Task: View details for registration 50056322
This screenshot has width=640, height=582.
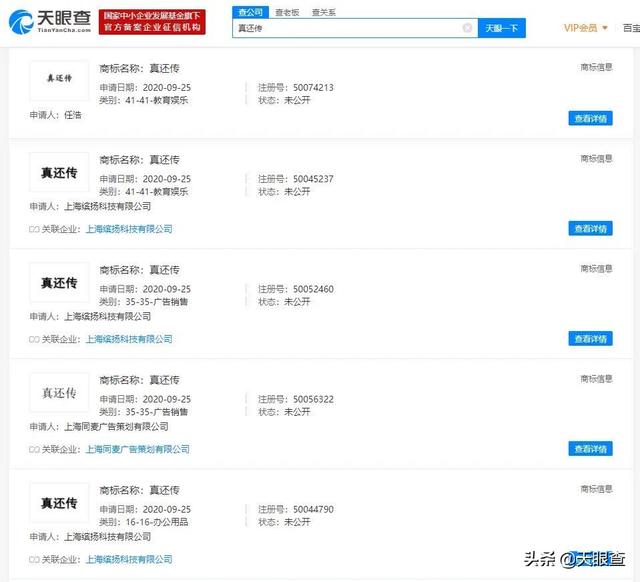Action: point(590,449)
